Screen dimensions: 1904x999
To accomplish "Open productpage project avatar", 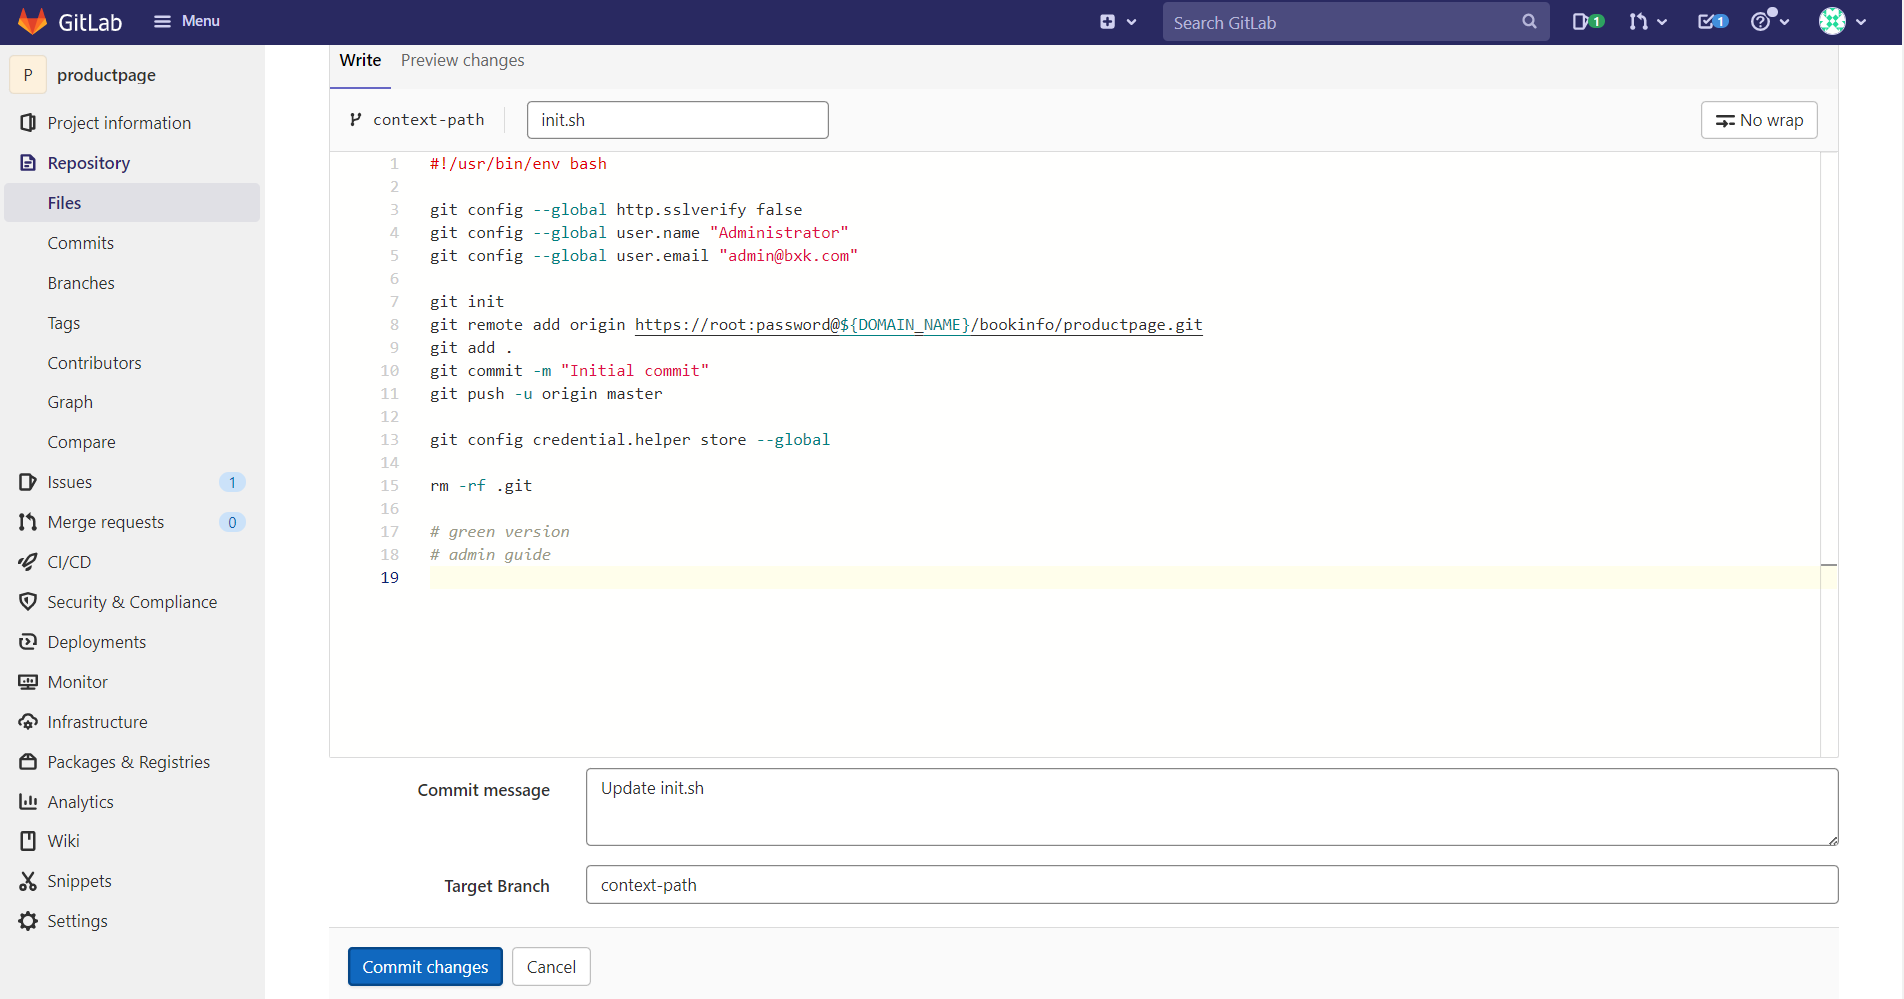I will 28,75.
